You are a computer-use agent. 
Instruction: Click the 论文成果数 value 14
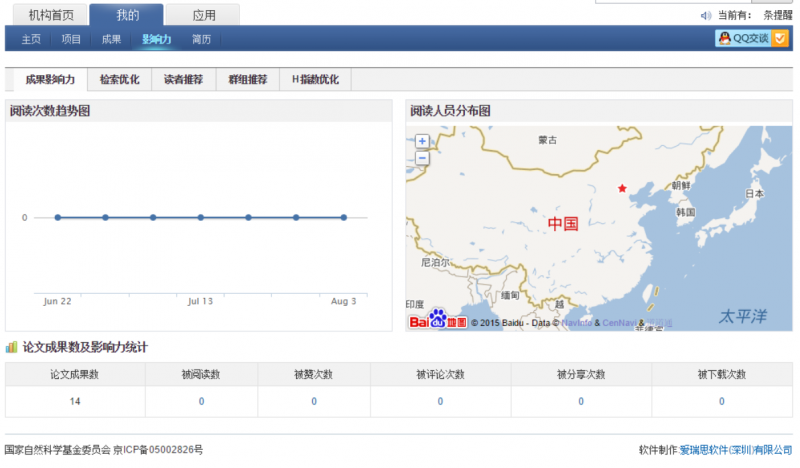click(x=75, y=402)
